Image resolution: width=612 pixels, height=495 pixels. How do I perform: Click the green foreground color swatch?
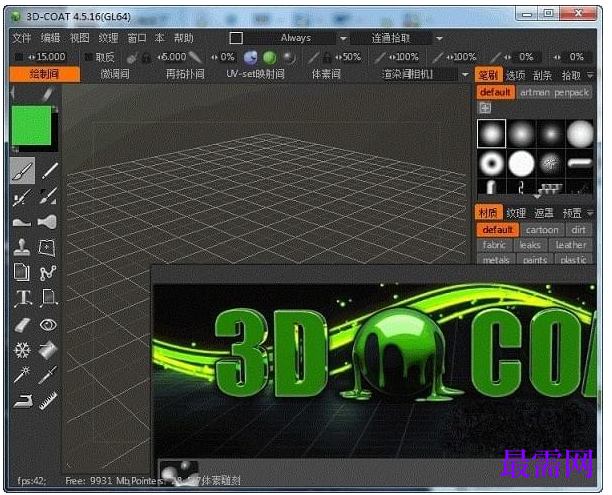tap(31, 125)
